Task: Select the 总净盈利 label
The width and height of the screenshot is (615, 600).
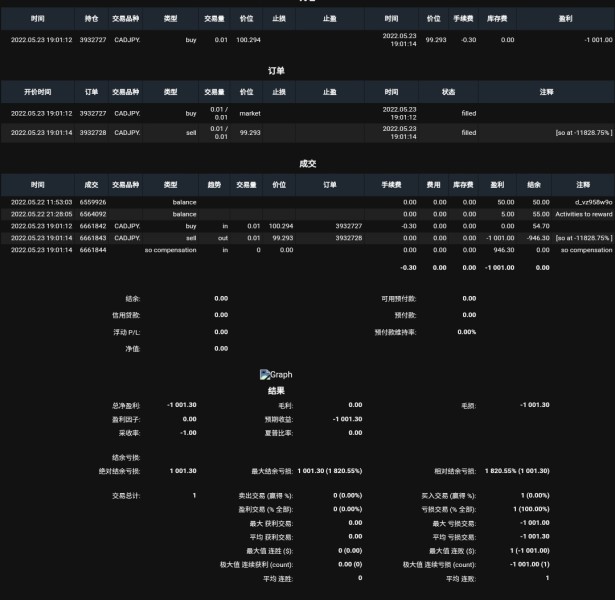Action: pos(126,405)
